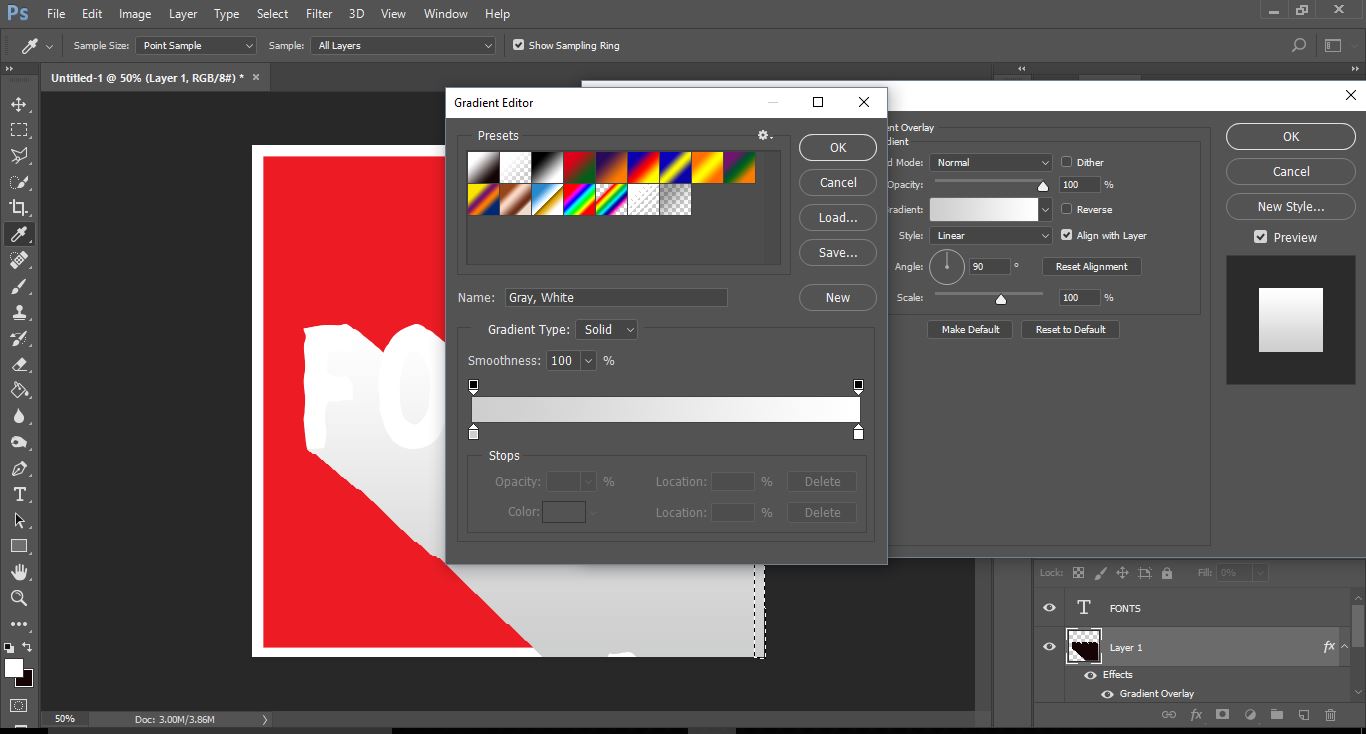
Task: Select the left gray color stop
Action: (x=474, y=432)
